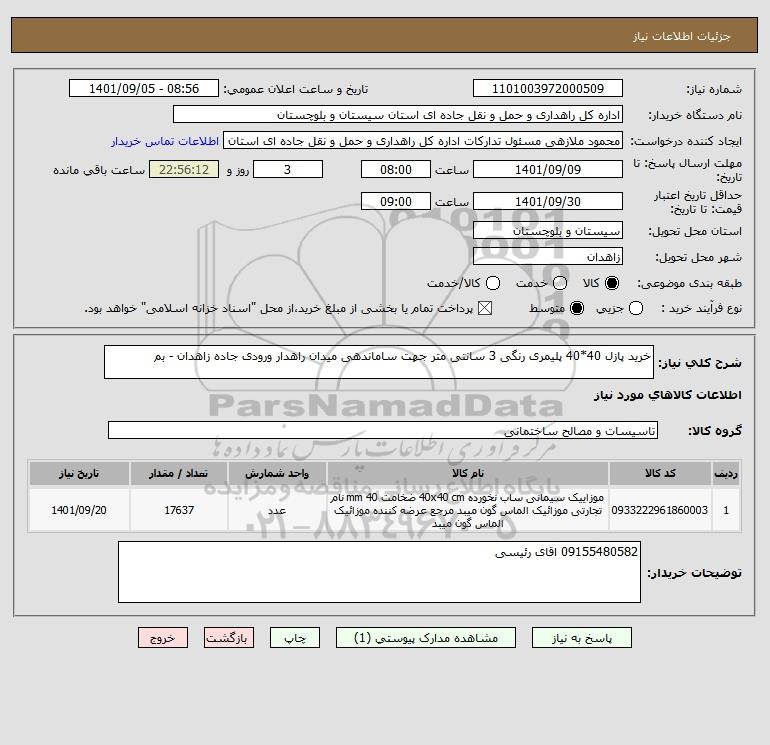Click the general description text box شرح کلی نیاز

tap(379, 362)
